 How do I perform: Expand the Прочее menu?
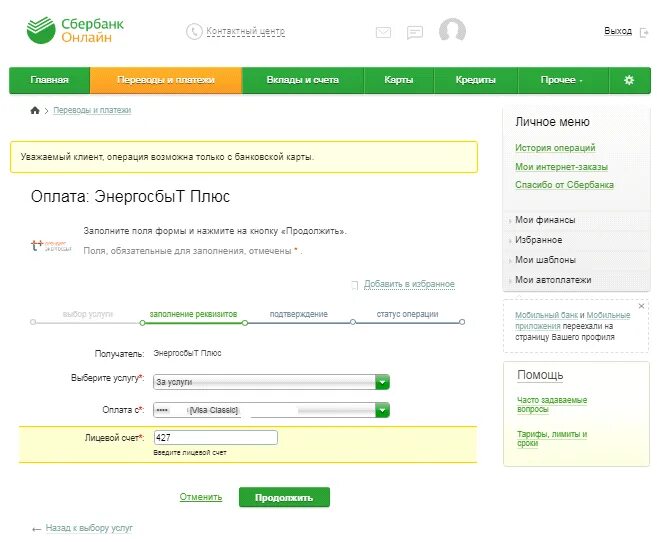[562, 80]
